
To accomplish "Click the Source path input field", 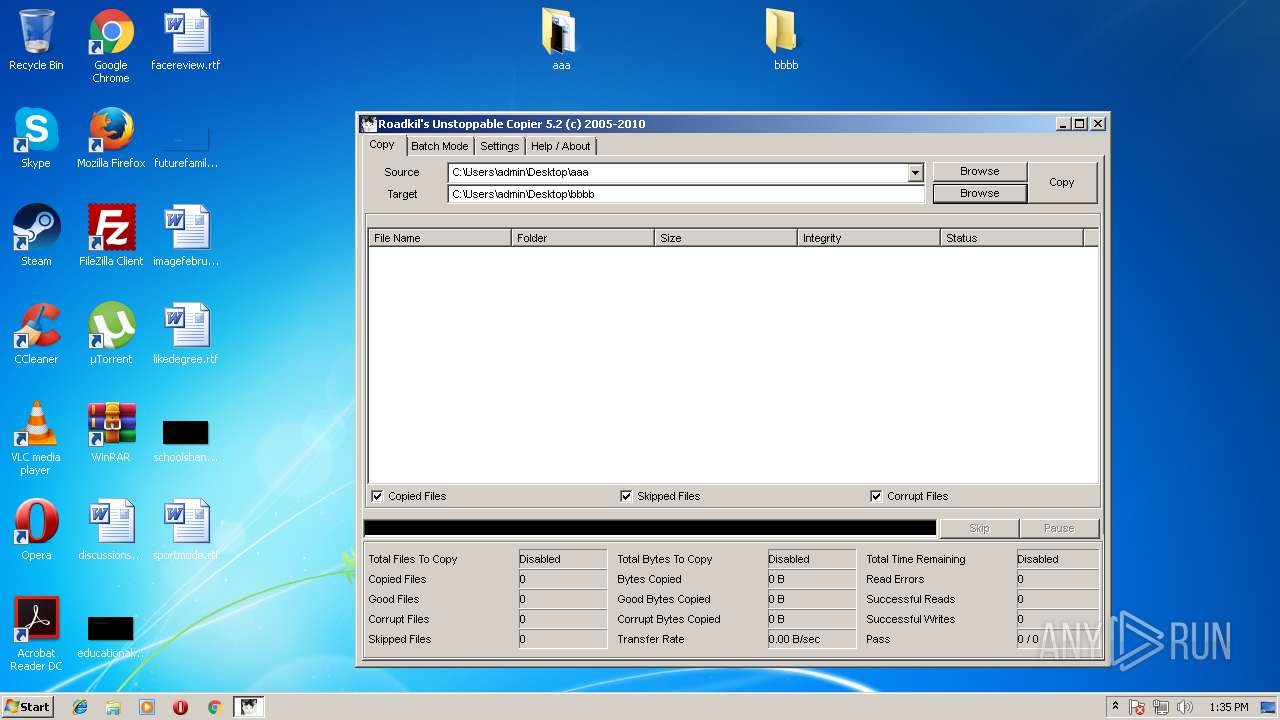I will pos(678,172).
